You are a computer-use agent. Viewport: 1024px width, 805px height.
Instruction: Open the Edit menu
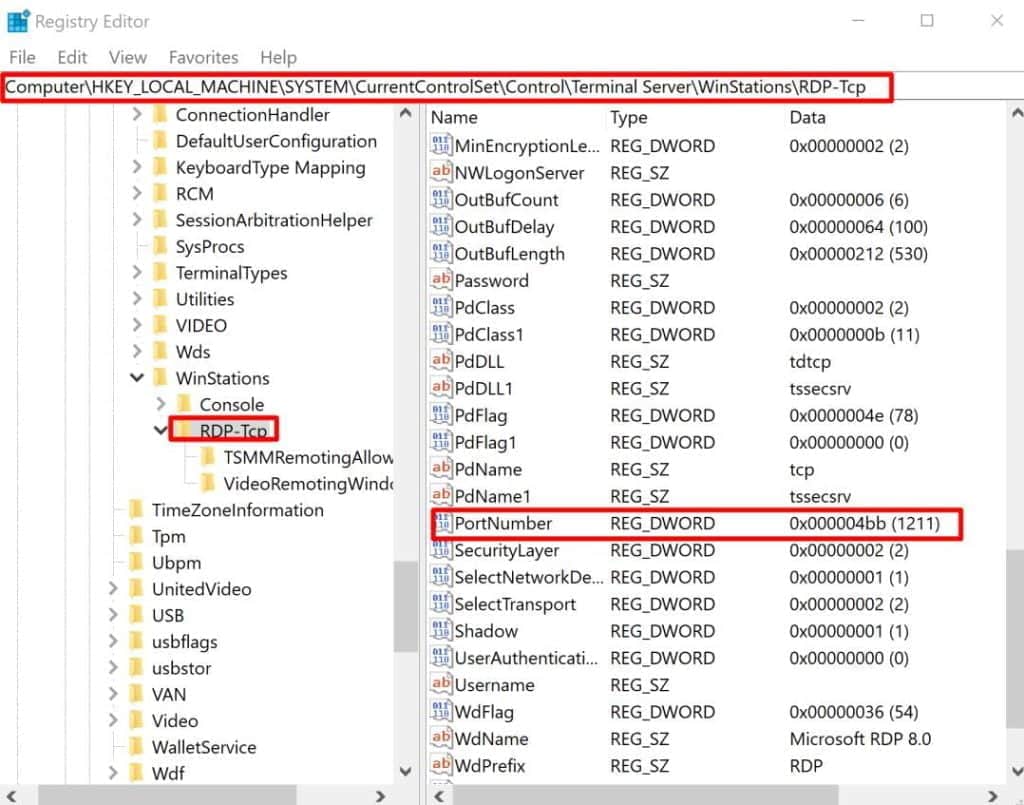click(x=72, y=57)
